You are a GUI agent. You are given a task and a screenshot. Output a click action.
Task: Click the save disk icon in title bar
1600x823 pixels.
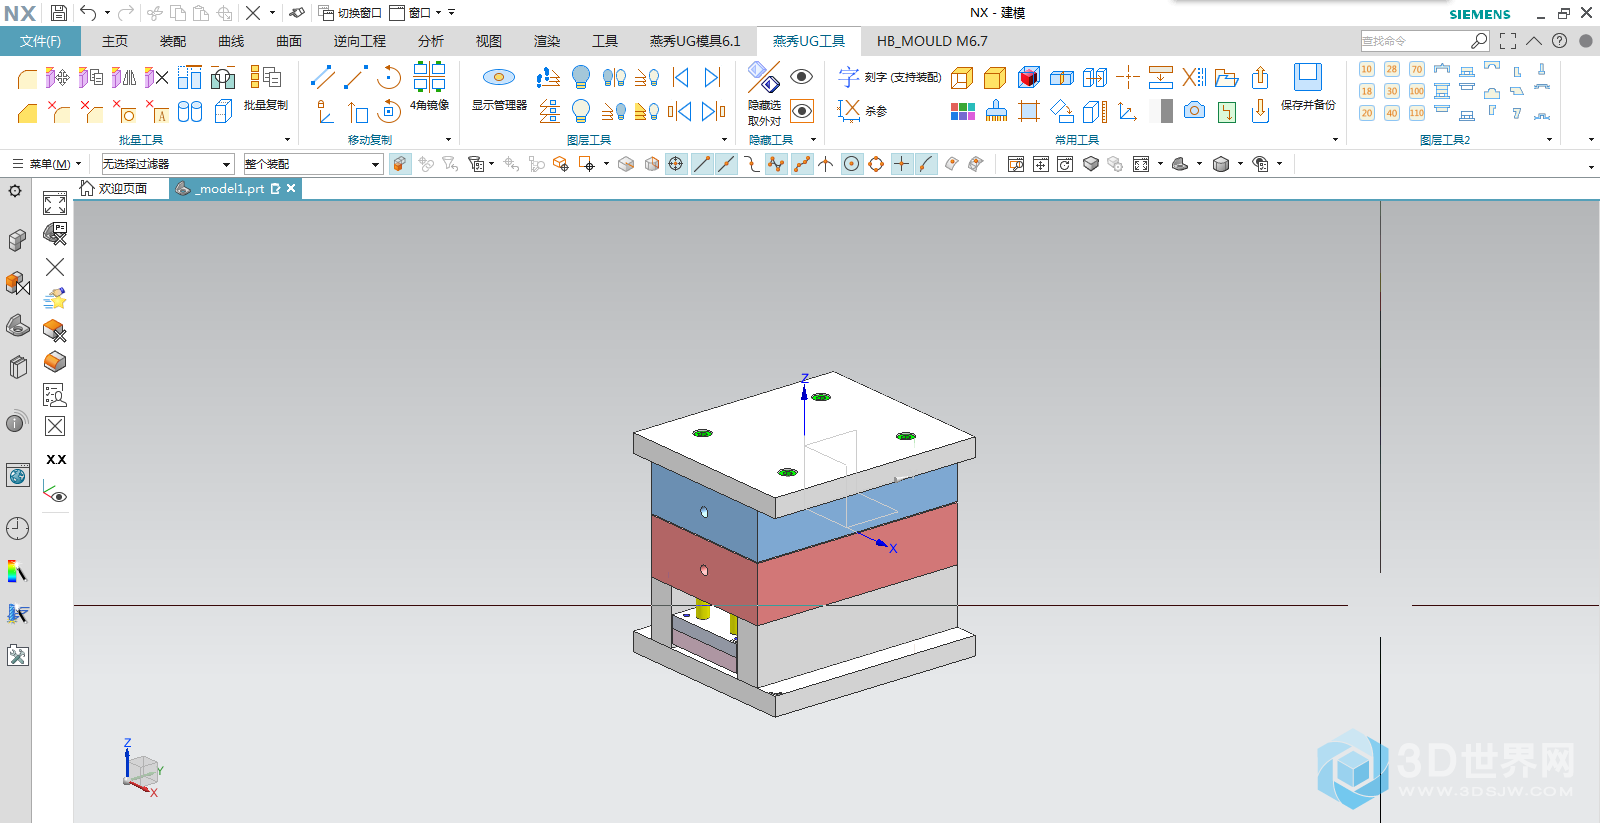(x=58, y=13)
